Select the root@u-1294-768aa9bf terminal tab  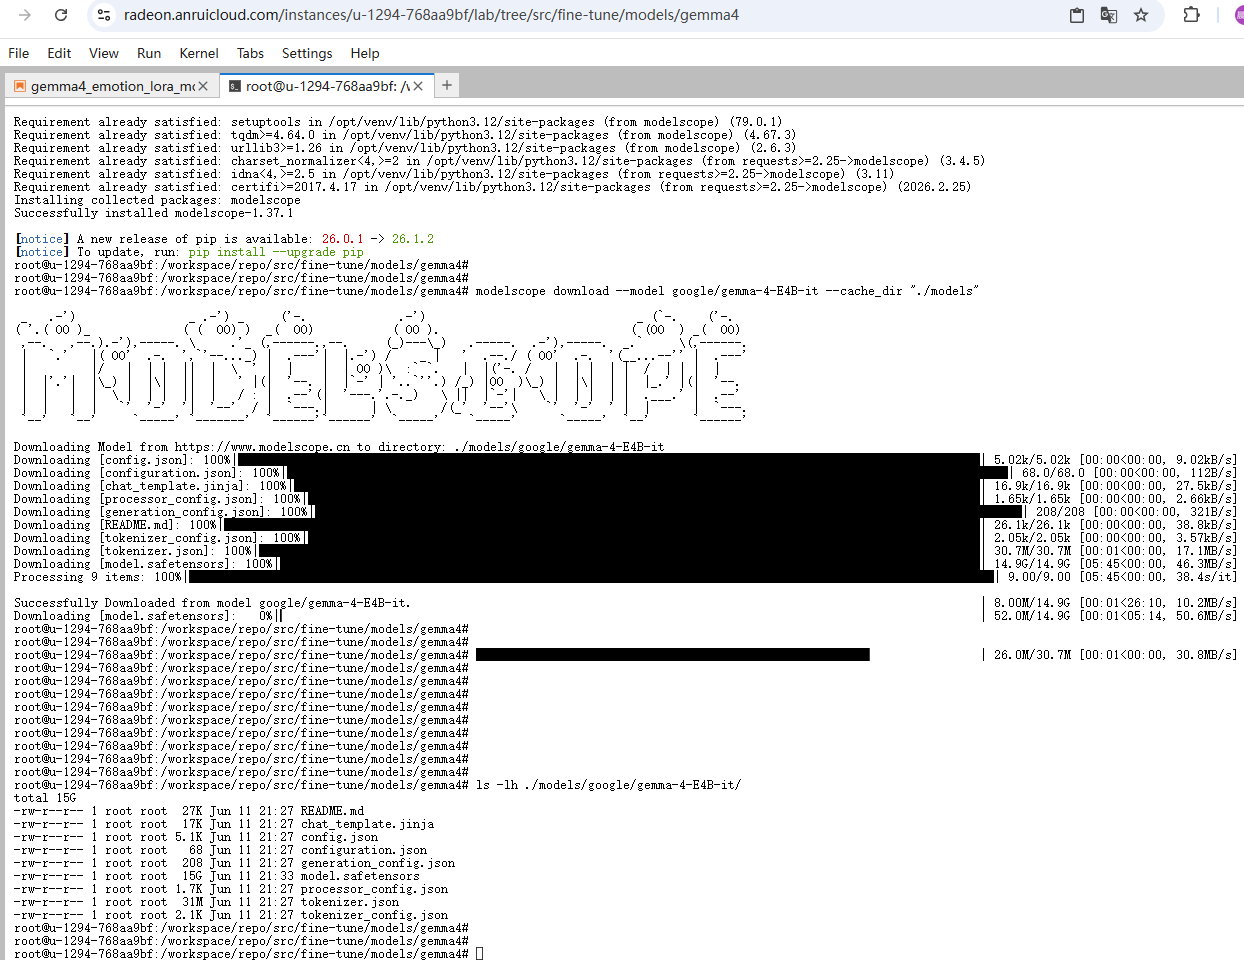pyautogui.click(x=328, y=86)
